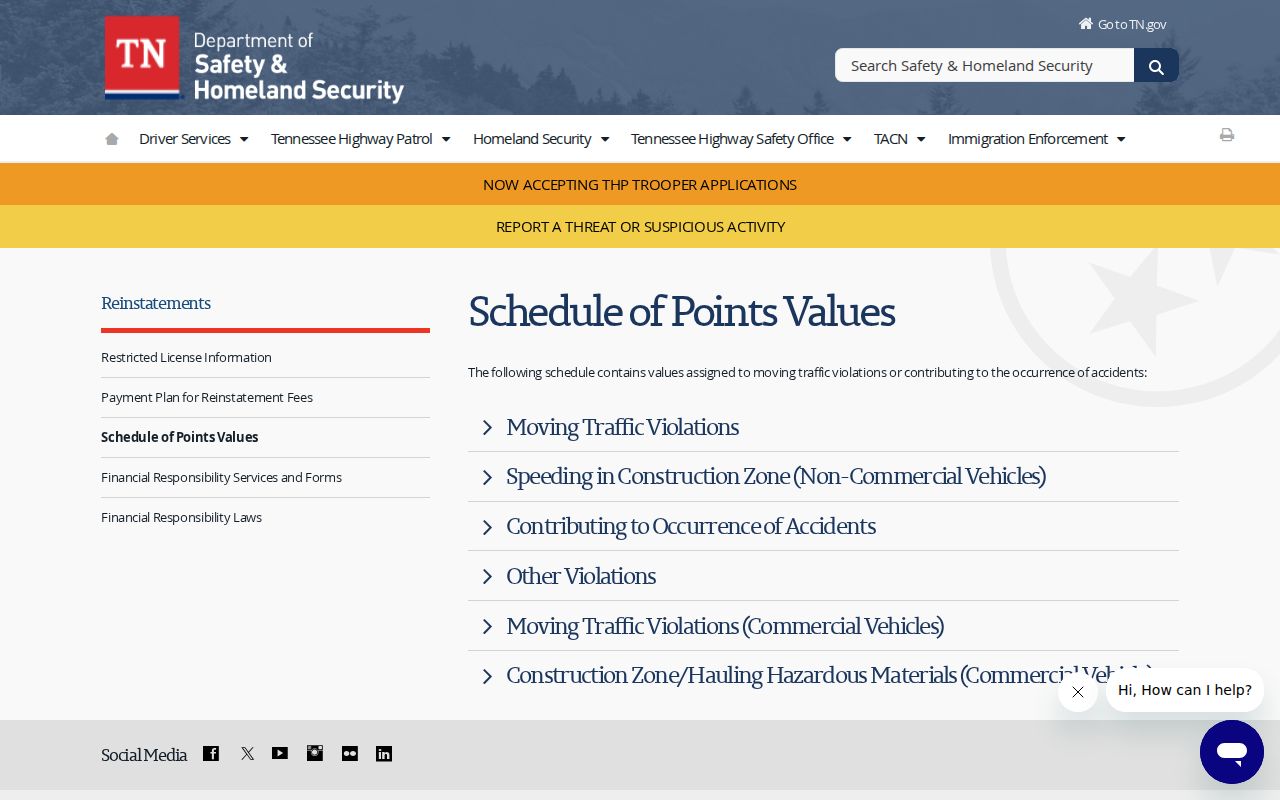Expand Moving Traffic Violations (Commercial Vehicles)
Screen dimensions: 1280x800
(823, 627)
